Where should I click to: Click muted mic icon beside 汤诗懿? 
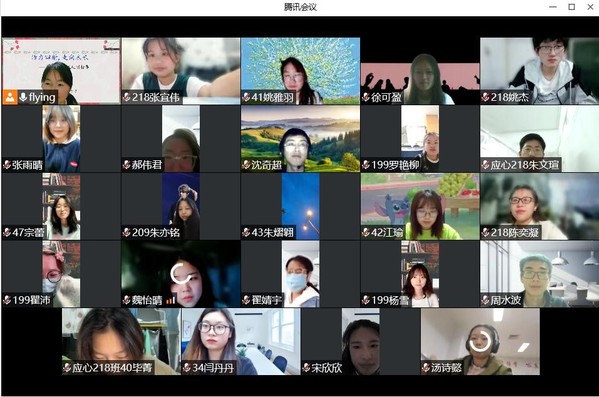coord(426,368)
